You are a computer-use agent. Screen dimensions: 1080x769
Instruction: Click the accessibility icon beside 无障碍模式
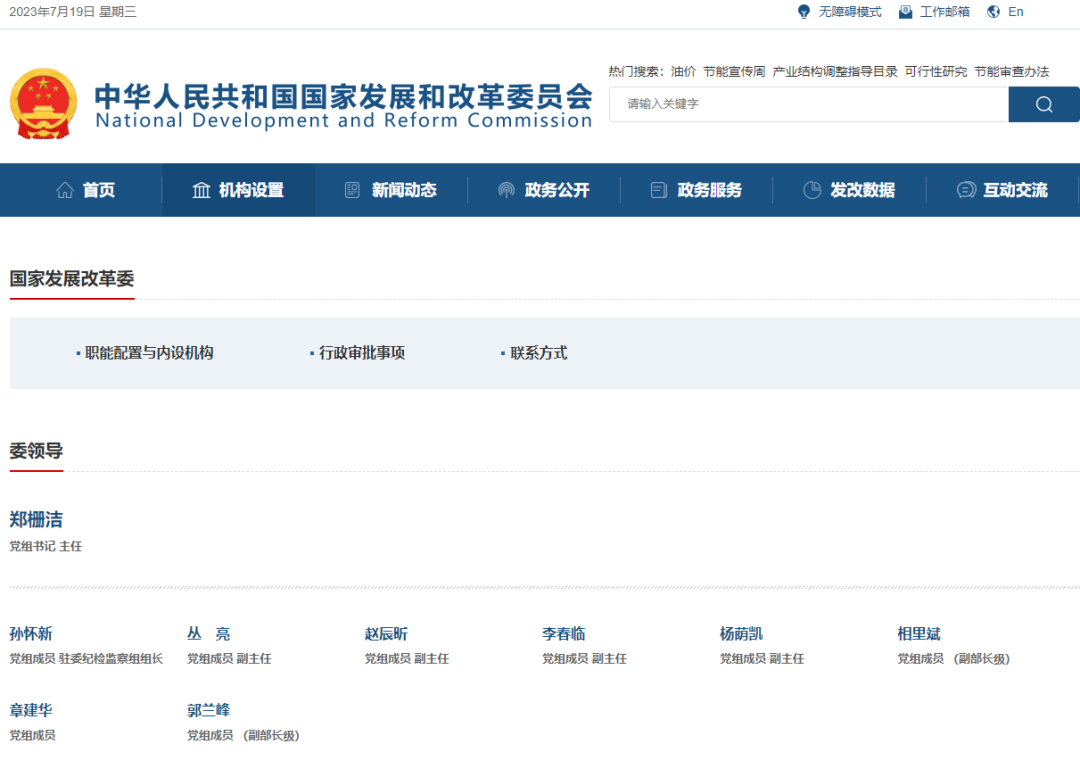(804, 12)
